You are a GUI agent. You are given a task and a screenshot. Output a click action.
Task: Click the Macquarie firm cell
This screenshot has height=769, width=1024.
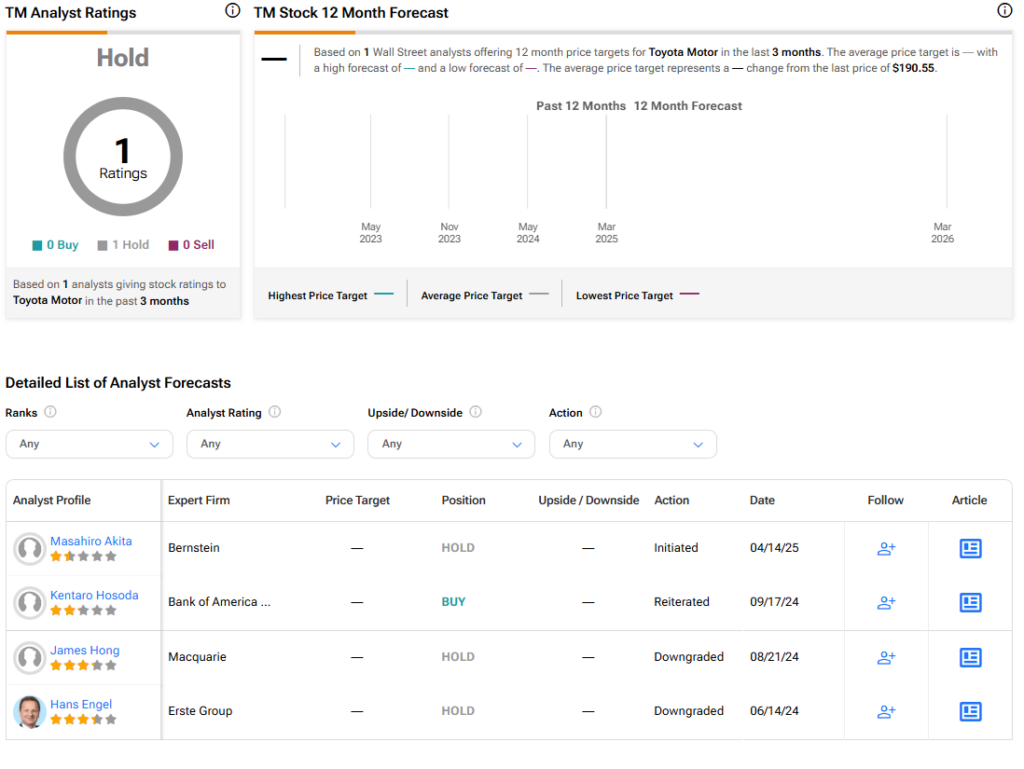197,657
